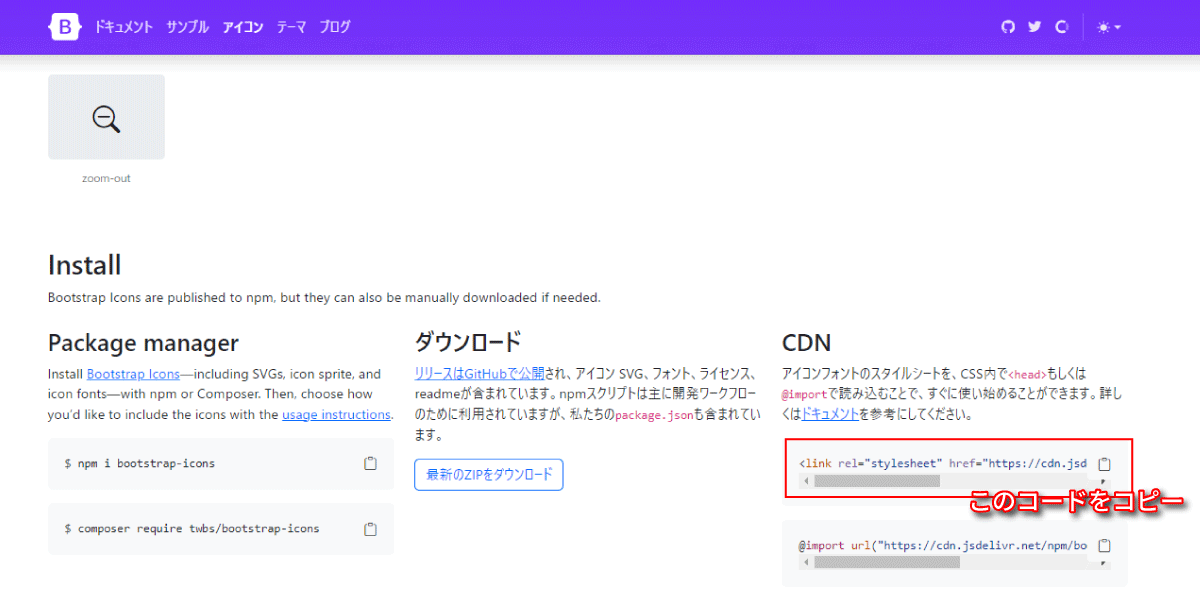Click the link stylesheet code scrollbar
The image size is (1200, 600).
click(877, 481)
